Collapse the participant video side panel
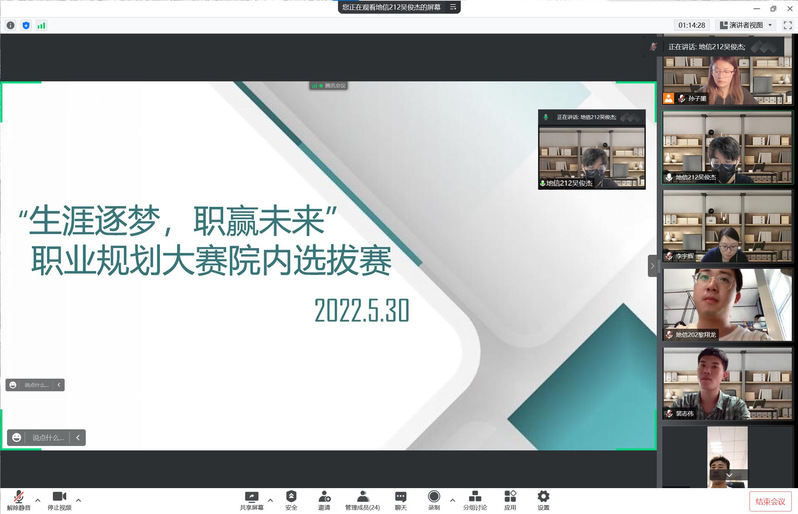Viewport: 798px width, 514px height. pos(653,266)
